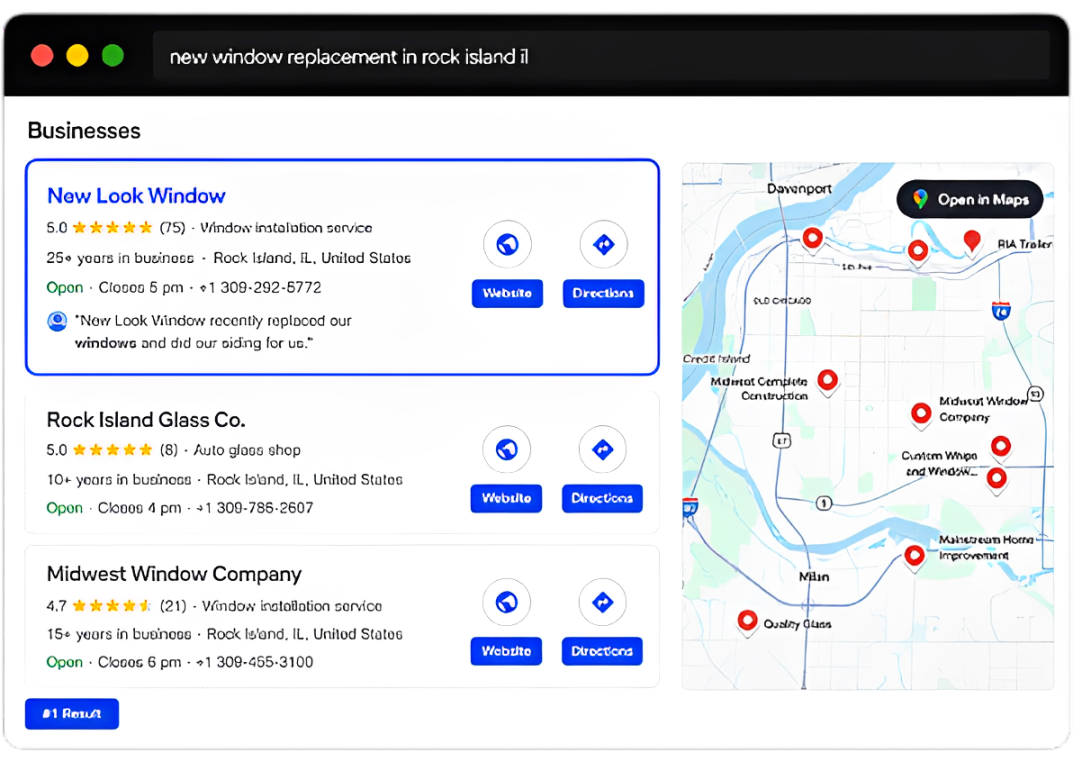Click Rock Island Glass Co. directions icon
Image resolution: width=1073 pixels, height=762 pixels.
602,449
